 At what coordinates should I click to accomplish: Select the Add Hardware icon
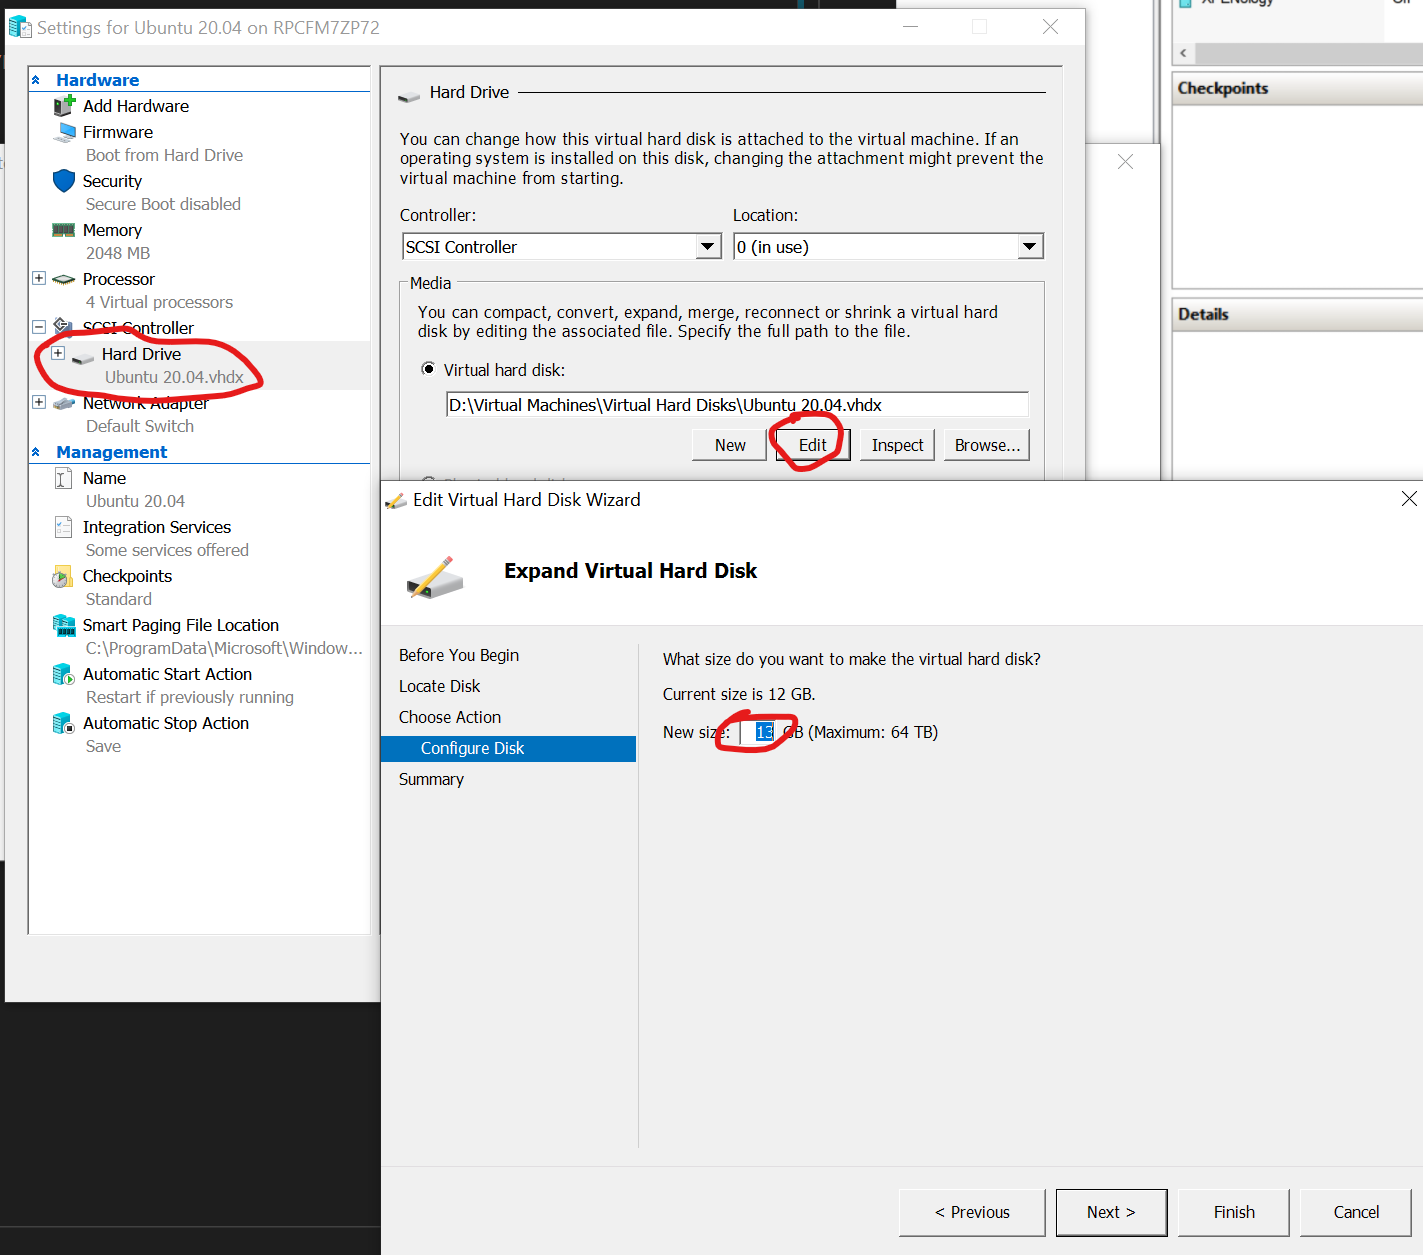point(64,105)
